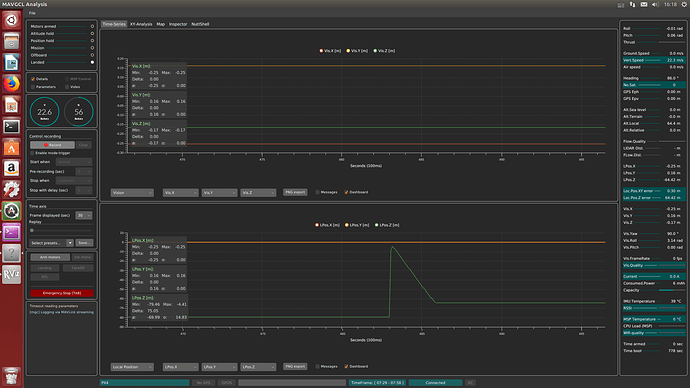Open the Inspector tab
Image resolution: width=690 pixels, height=388 pixels.
[x=178, y=24]
